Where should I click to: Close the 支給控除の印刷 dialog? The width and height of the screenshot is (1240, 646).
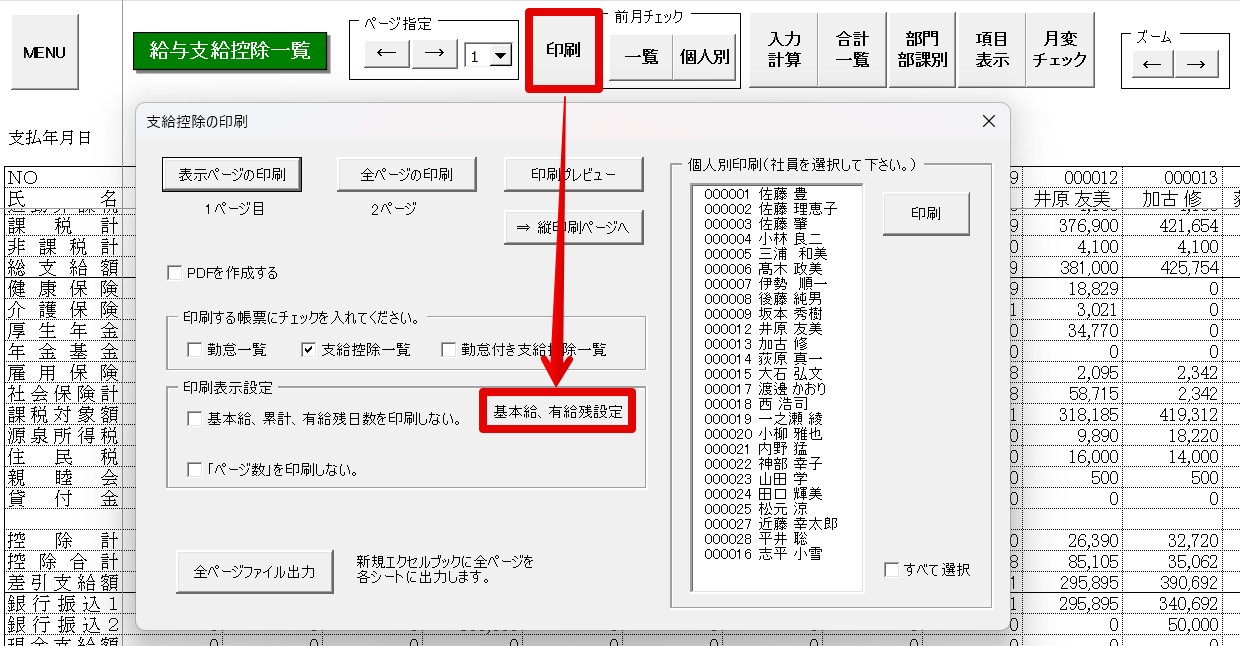click(x=988, y=121)
